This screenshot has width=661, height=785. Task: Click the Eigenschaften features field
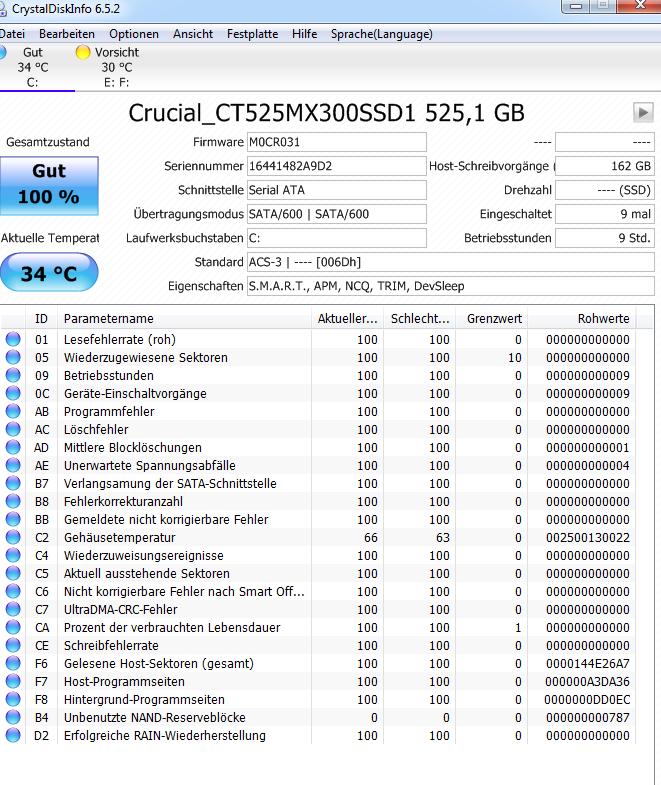pos(451,286)
